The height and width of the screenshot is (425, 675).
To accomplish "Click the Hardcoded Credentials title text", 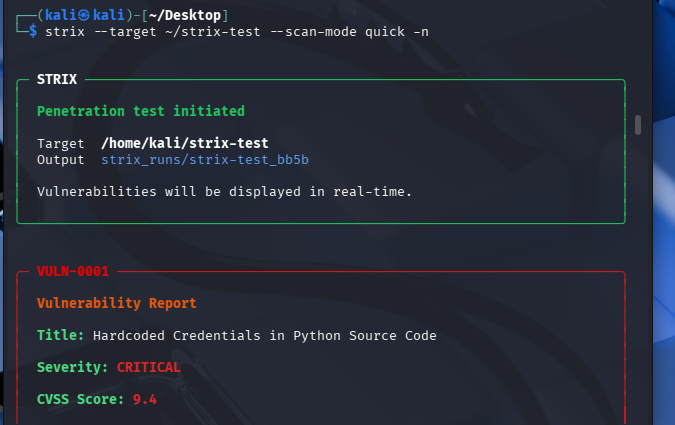I will (x=265, y=335).
